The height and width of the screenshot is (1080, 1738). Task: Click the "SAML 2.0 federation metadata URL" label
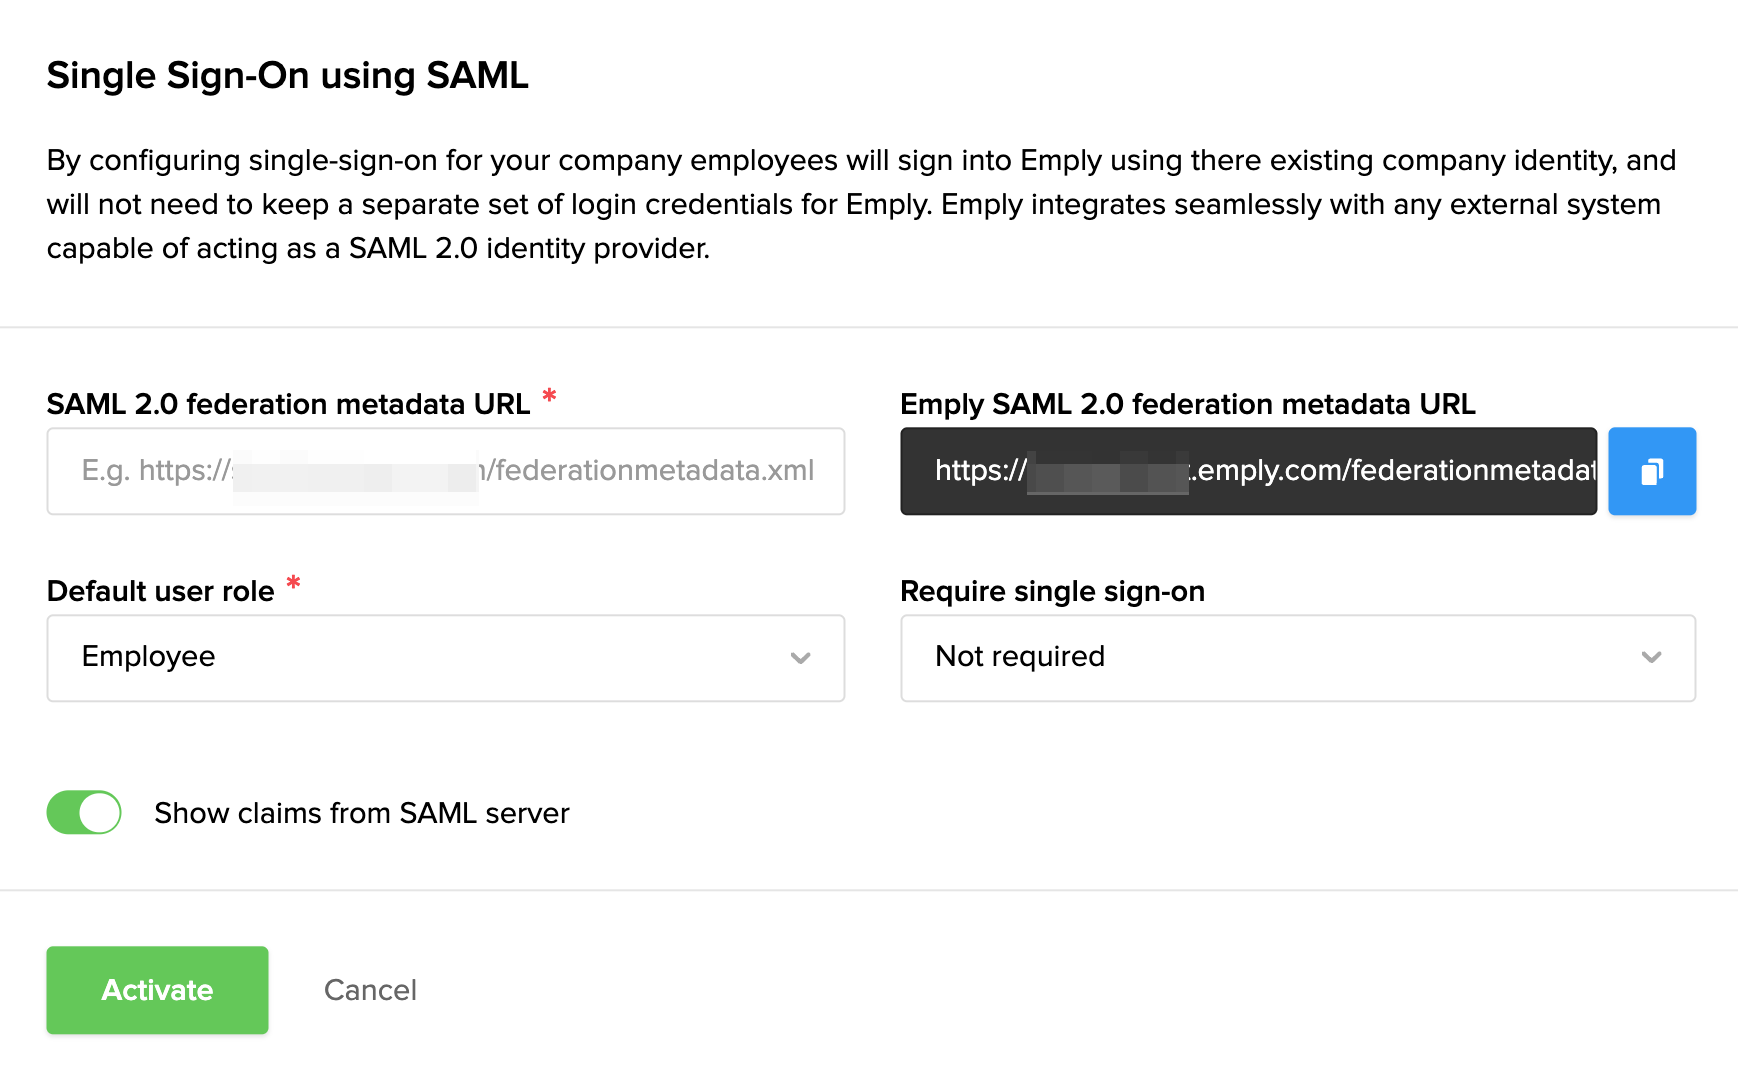pyautogui.click(x=288, y=404)
